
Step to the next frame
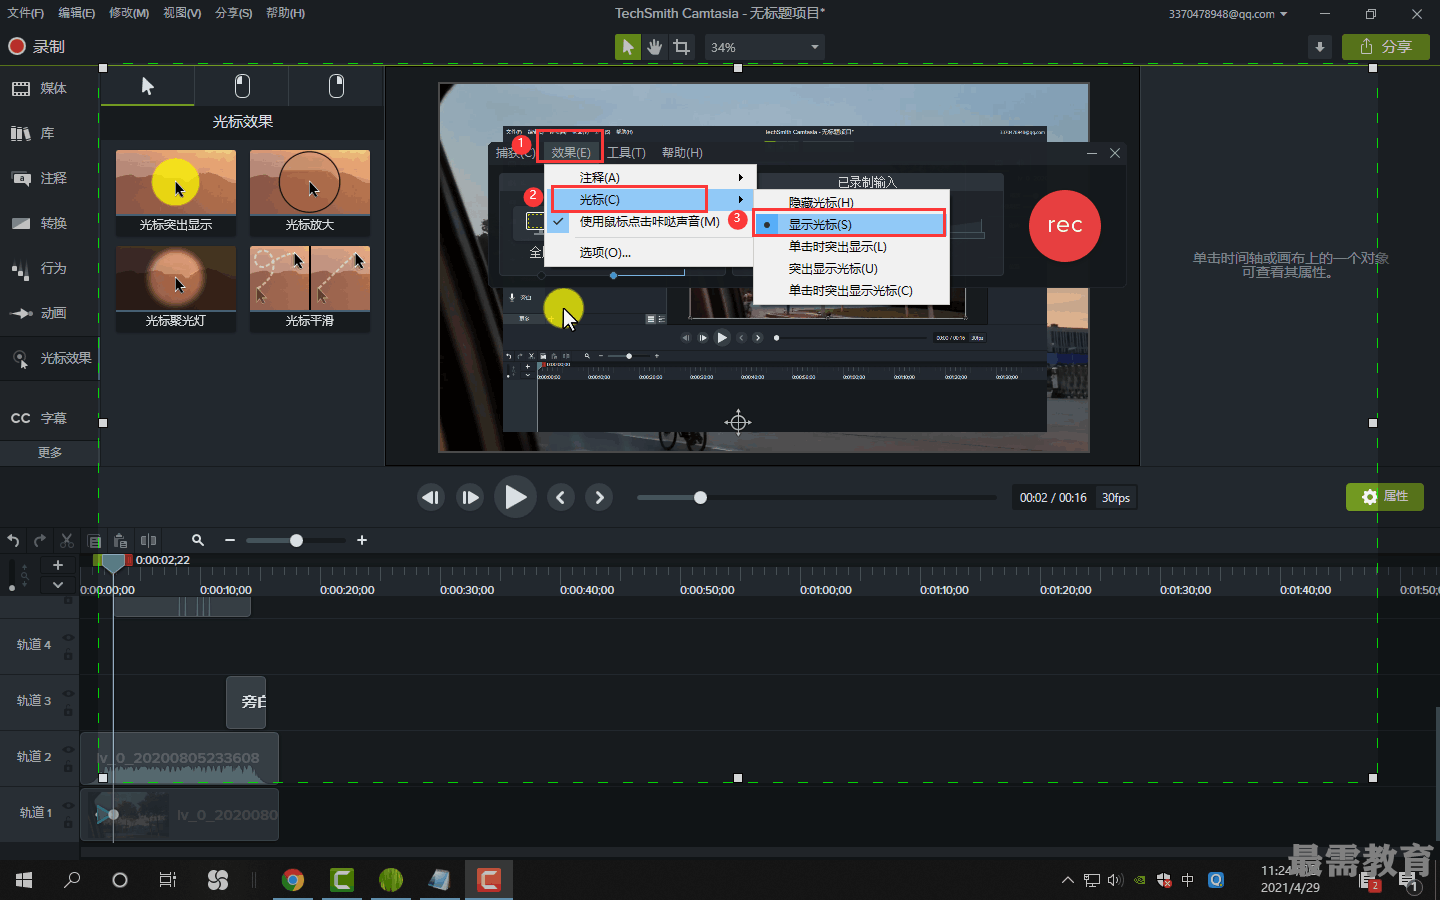(470, 497)
